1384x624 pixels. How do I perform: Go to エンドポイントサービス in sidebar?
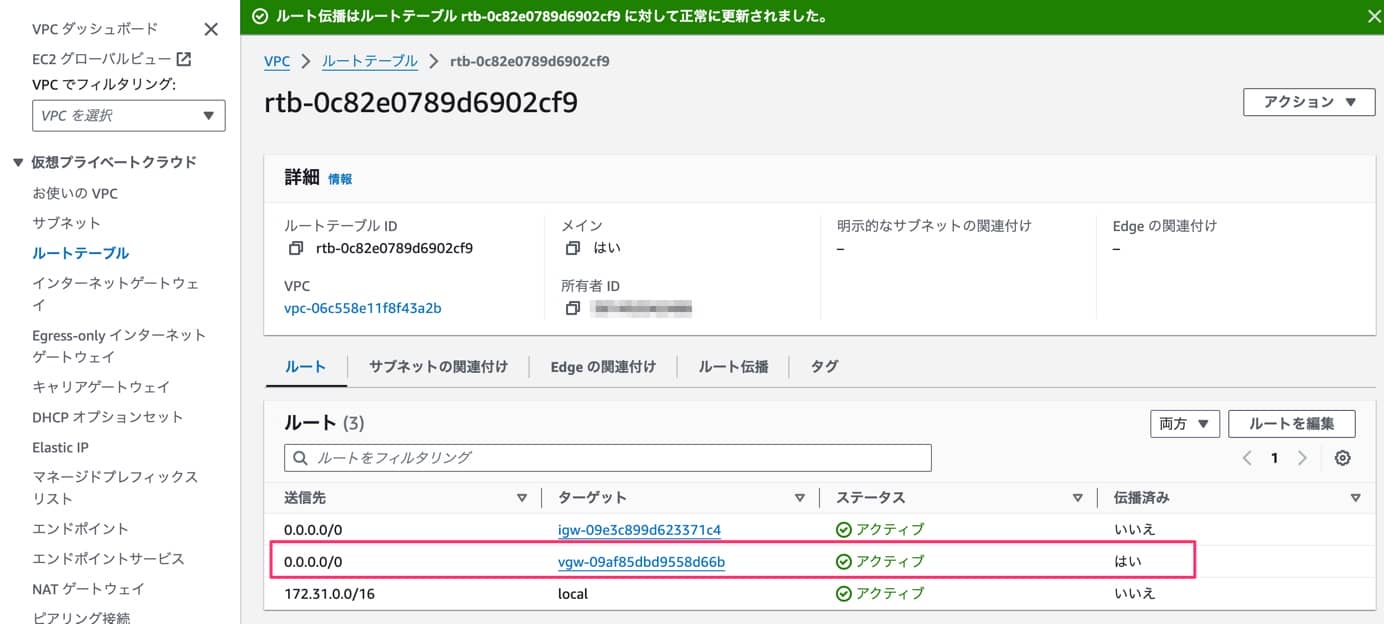pyautogui.click(x=108, y=558)
